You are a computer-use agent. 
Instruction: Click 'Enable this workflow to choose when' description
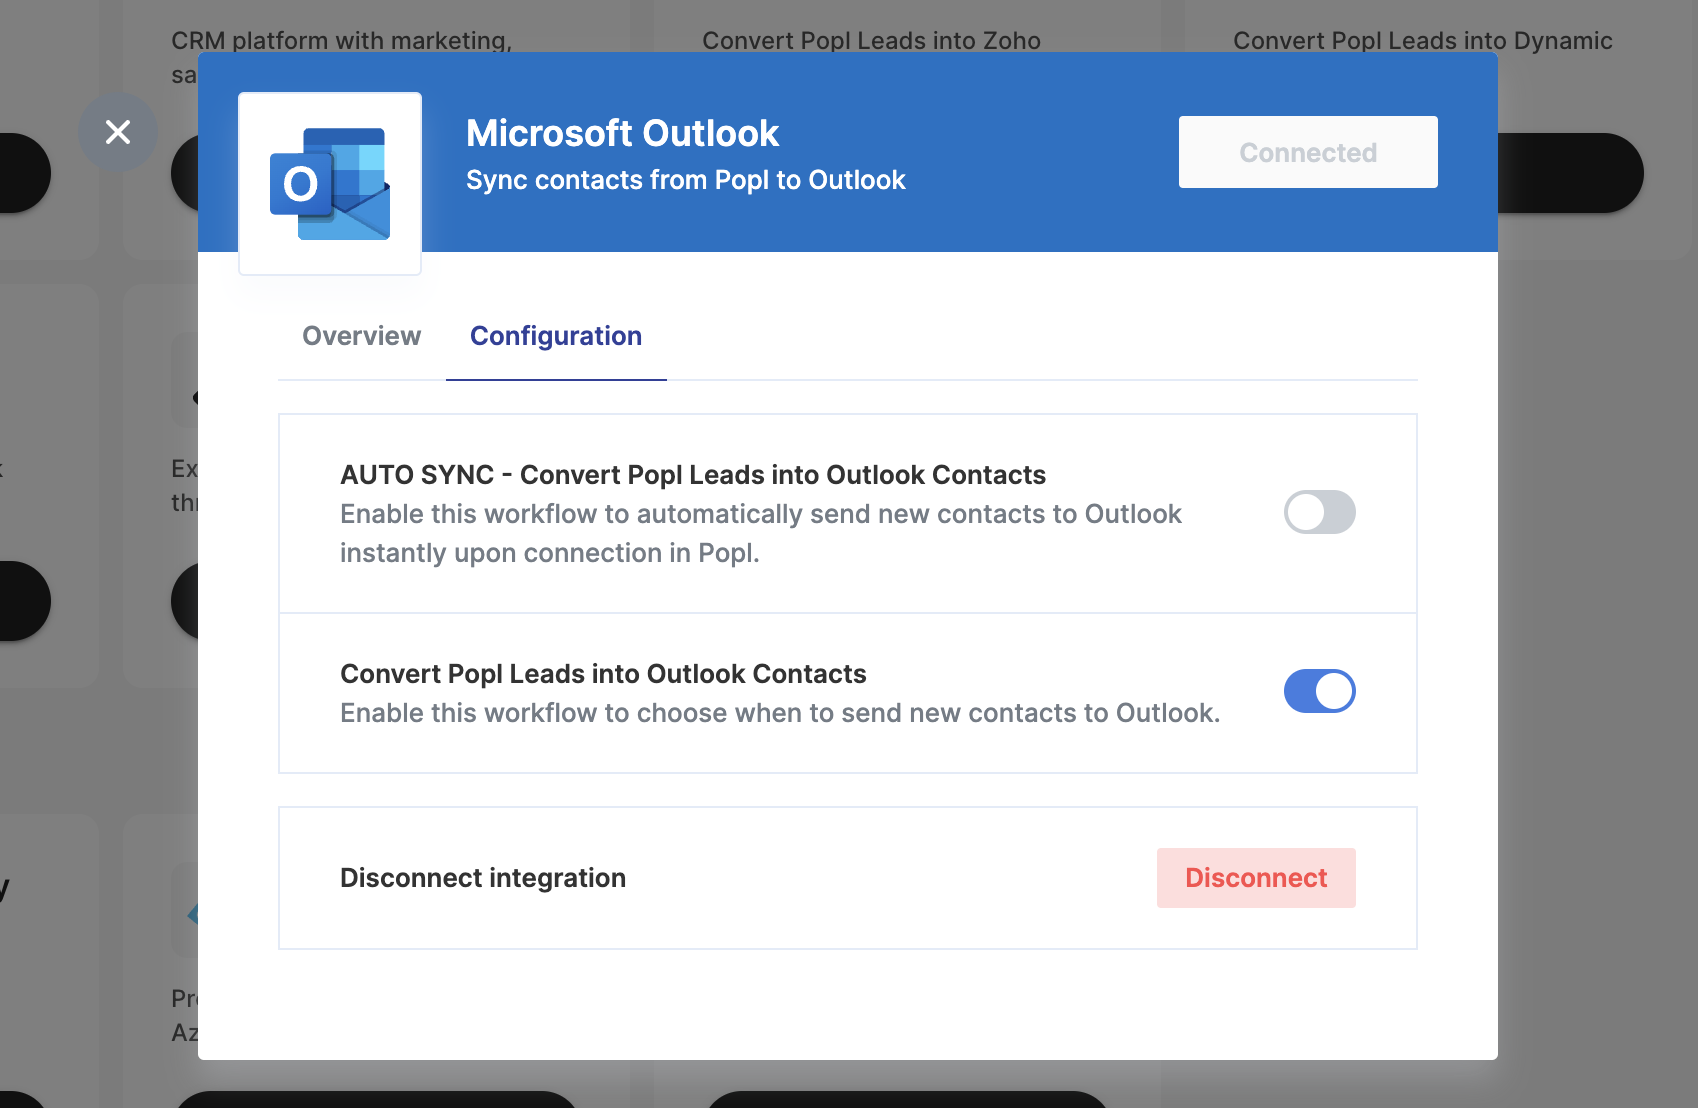[780, 713]
